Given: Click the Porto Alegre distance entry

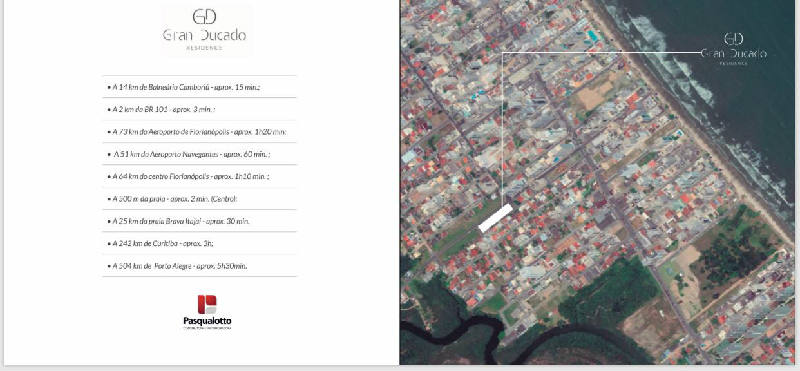Looking at the screenshot, I should point(177,266).
